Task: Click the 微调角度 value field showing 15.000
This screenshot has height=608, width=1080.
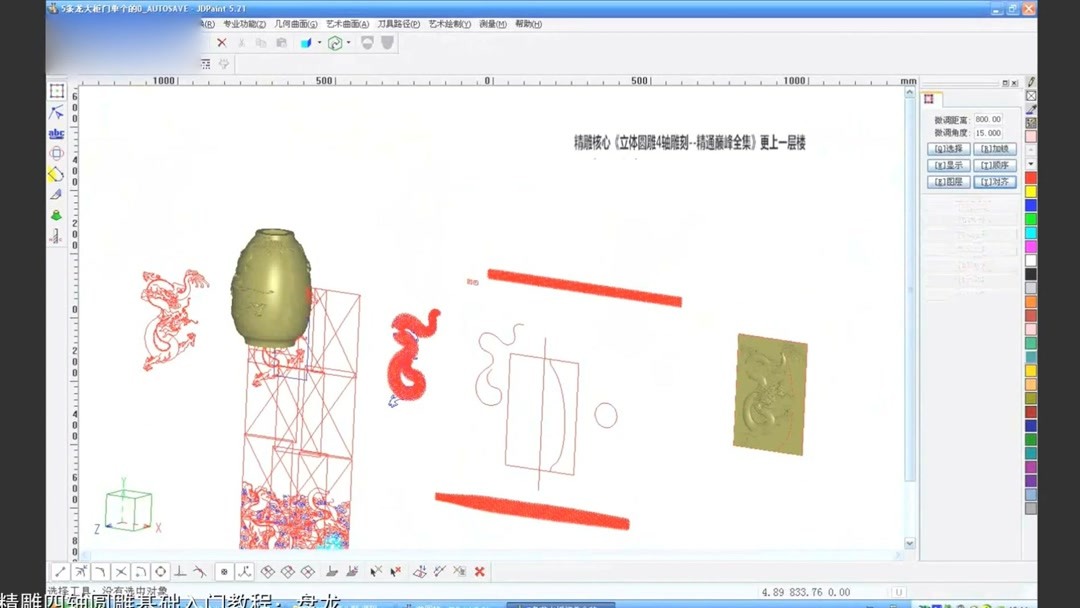Action: pos(988,133)
